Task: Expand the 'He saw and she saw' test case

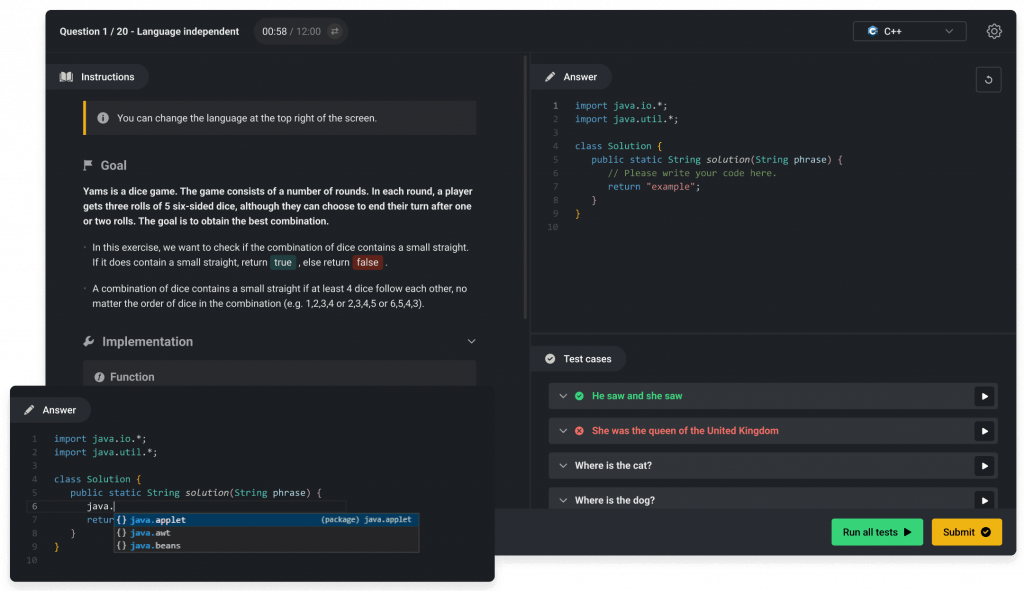Action: coord(561,396)
